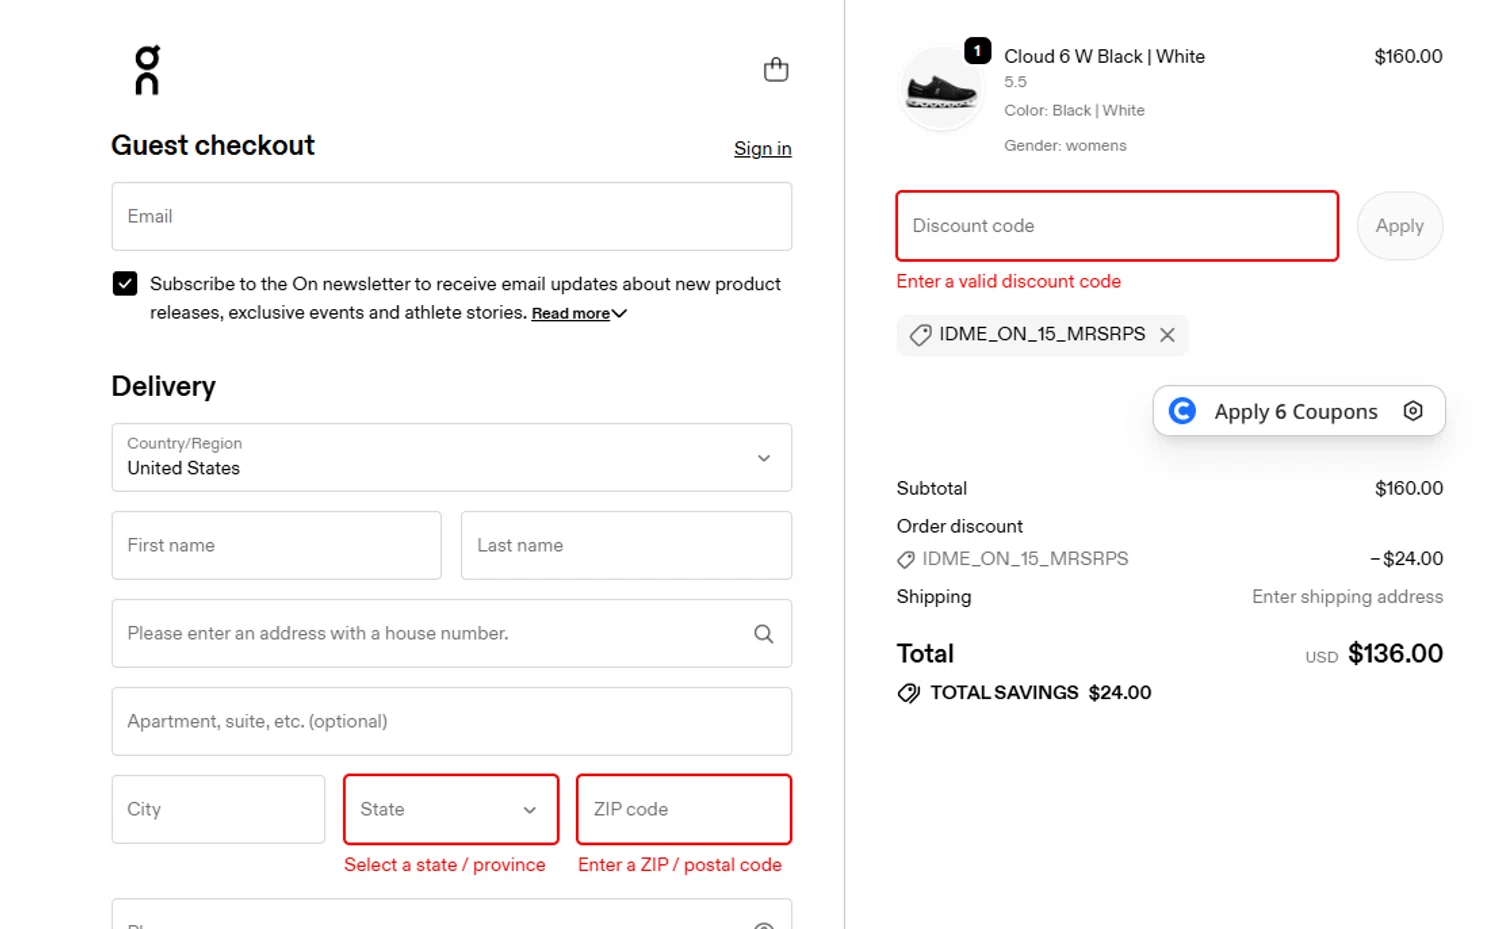
Task: Focus the Email input field
Action: [452, 216]
